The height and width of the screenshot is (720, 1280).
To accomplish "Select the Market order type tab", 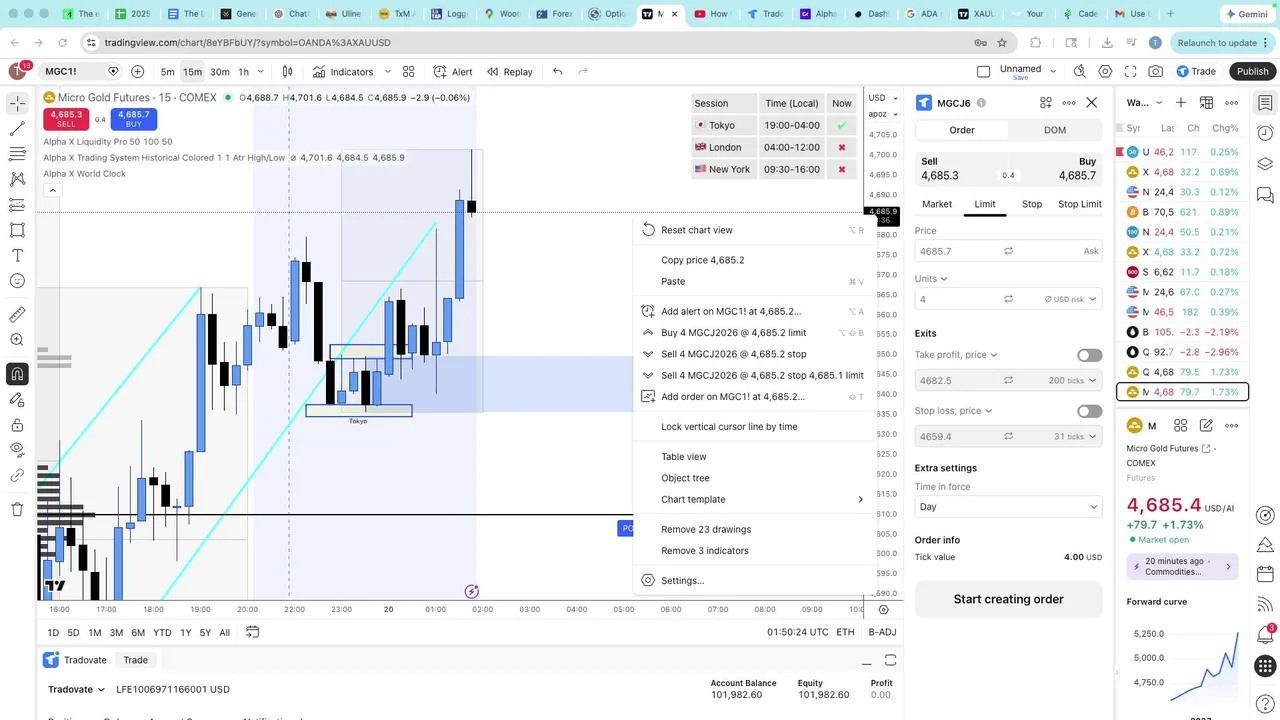I will coord(937,204).
